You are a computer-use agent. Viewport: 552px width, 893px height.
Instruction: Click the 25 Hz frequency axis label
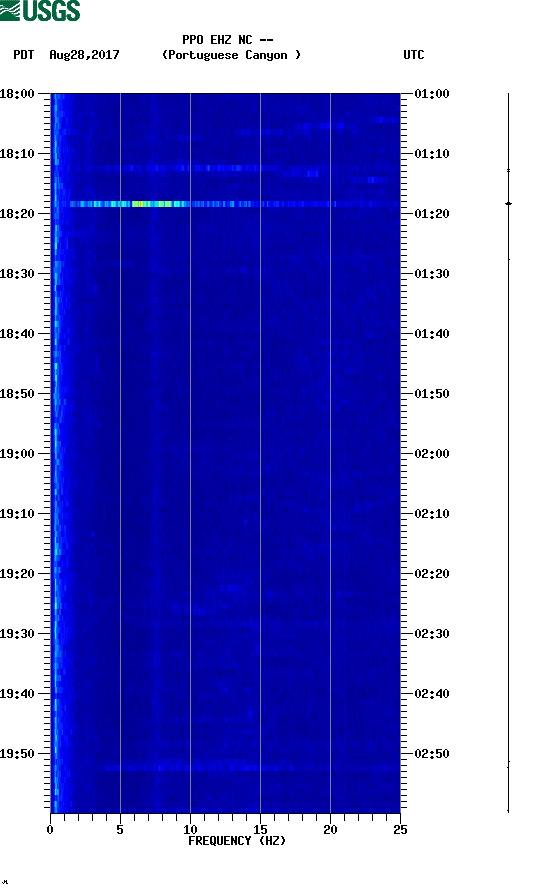400,830
